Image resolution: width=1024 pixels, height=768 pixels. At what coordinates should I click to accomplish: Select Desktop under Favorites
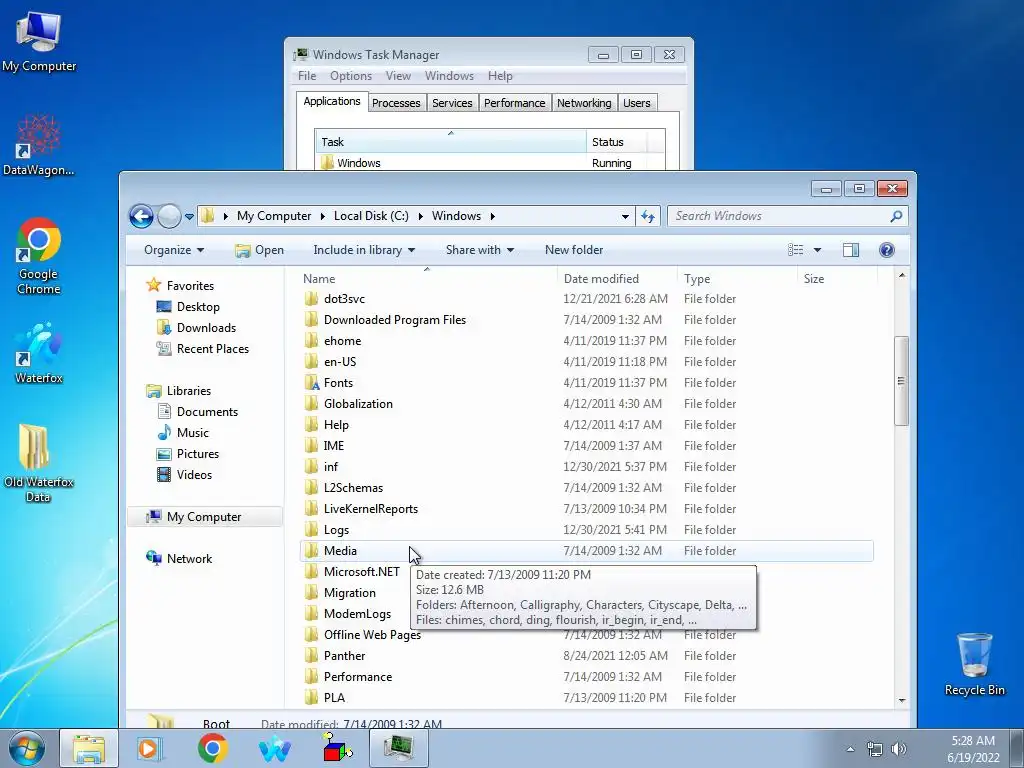tap(198, 307)
